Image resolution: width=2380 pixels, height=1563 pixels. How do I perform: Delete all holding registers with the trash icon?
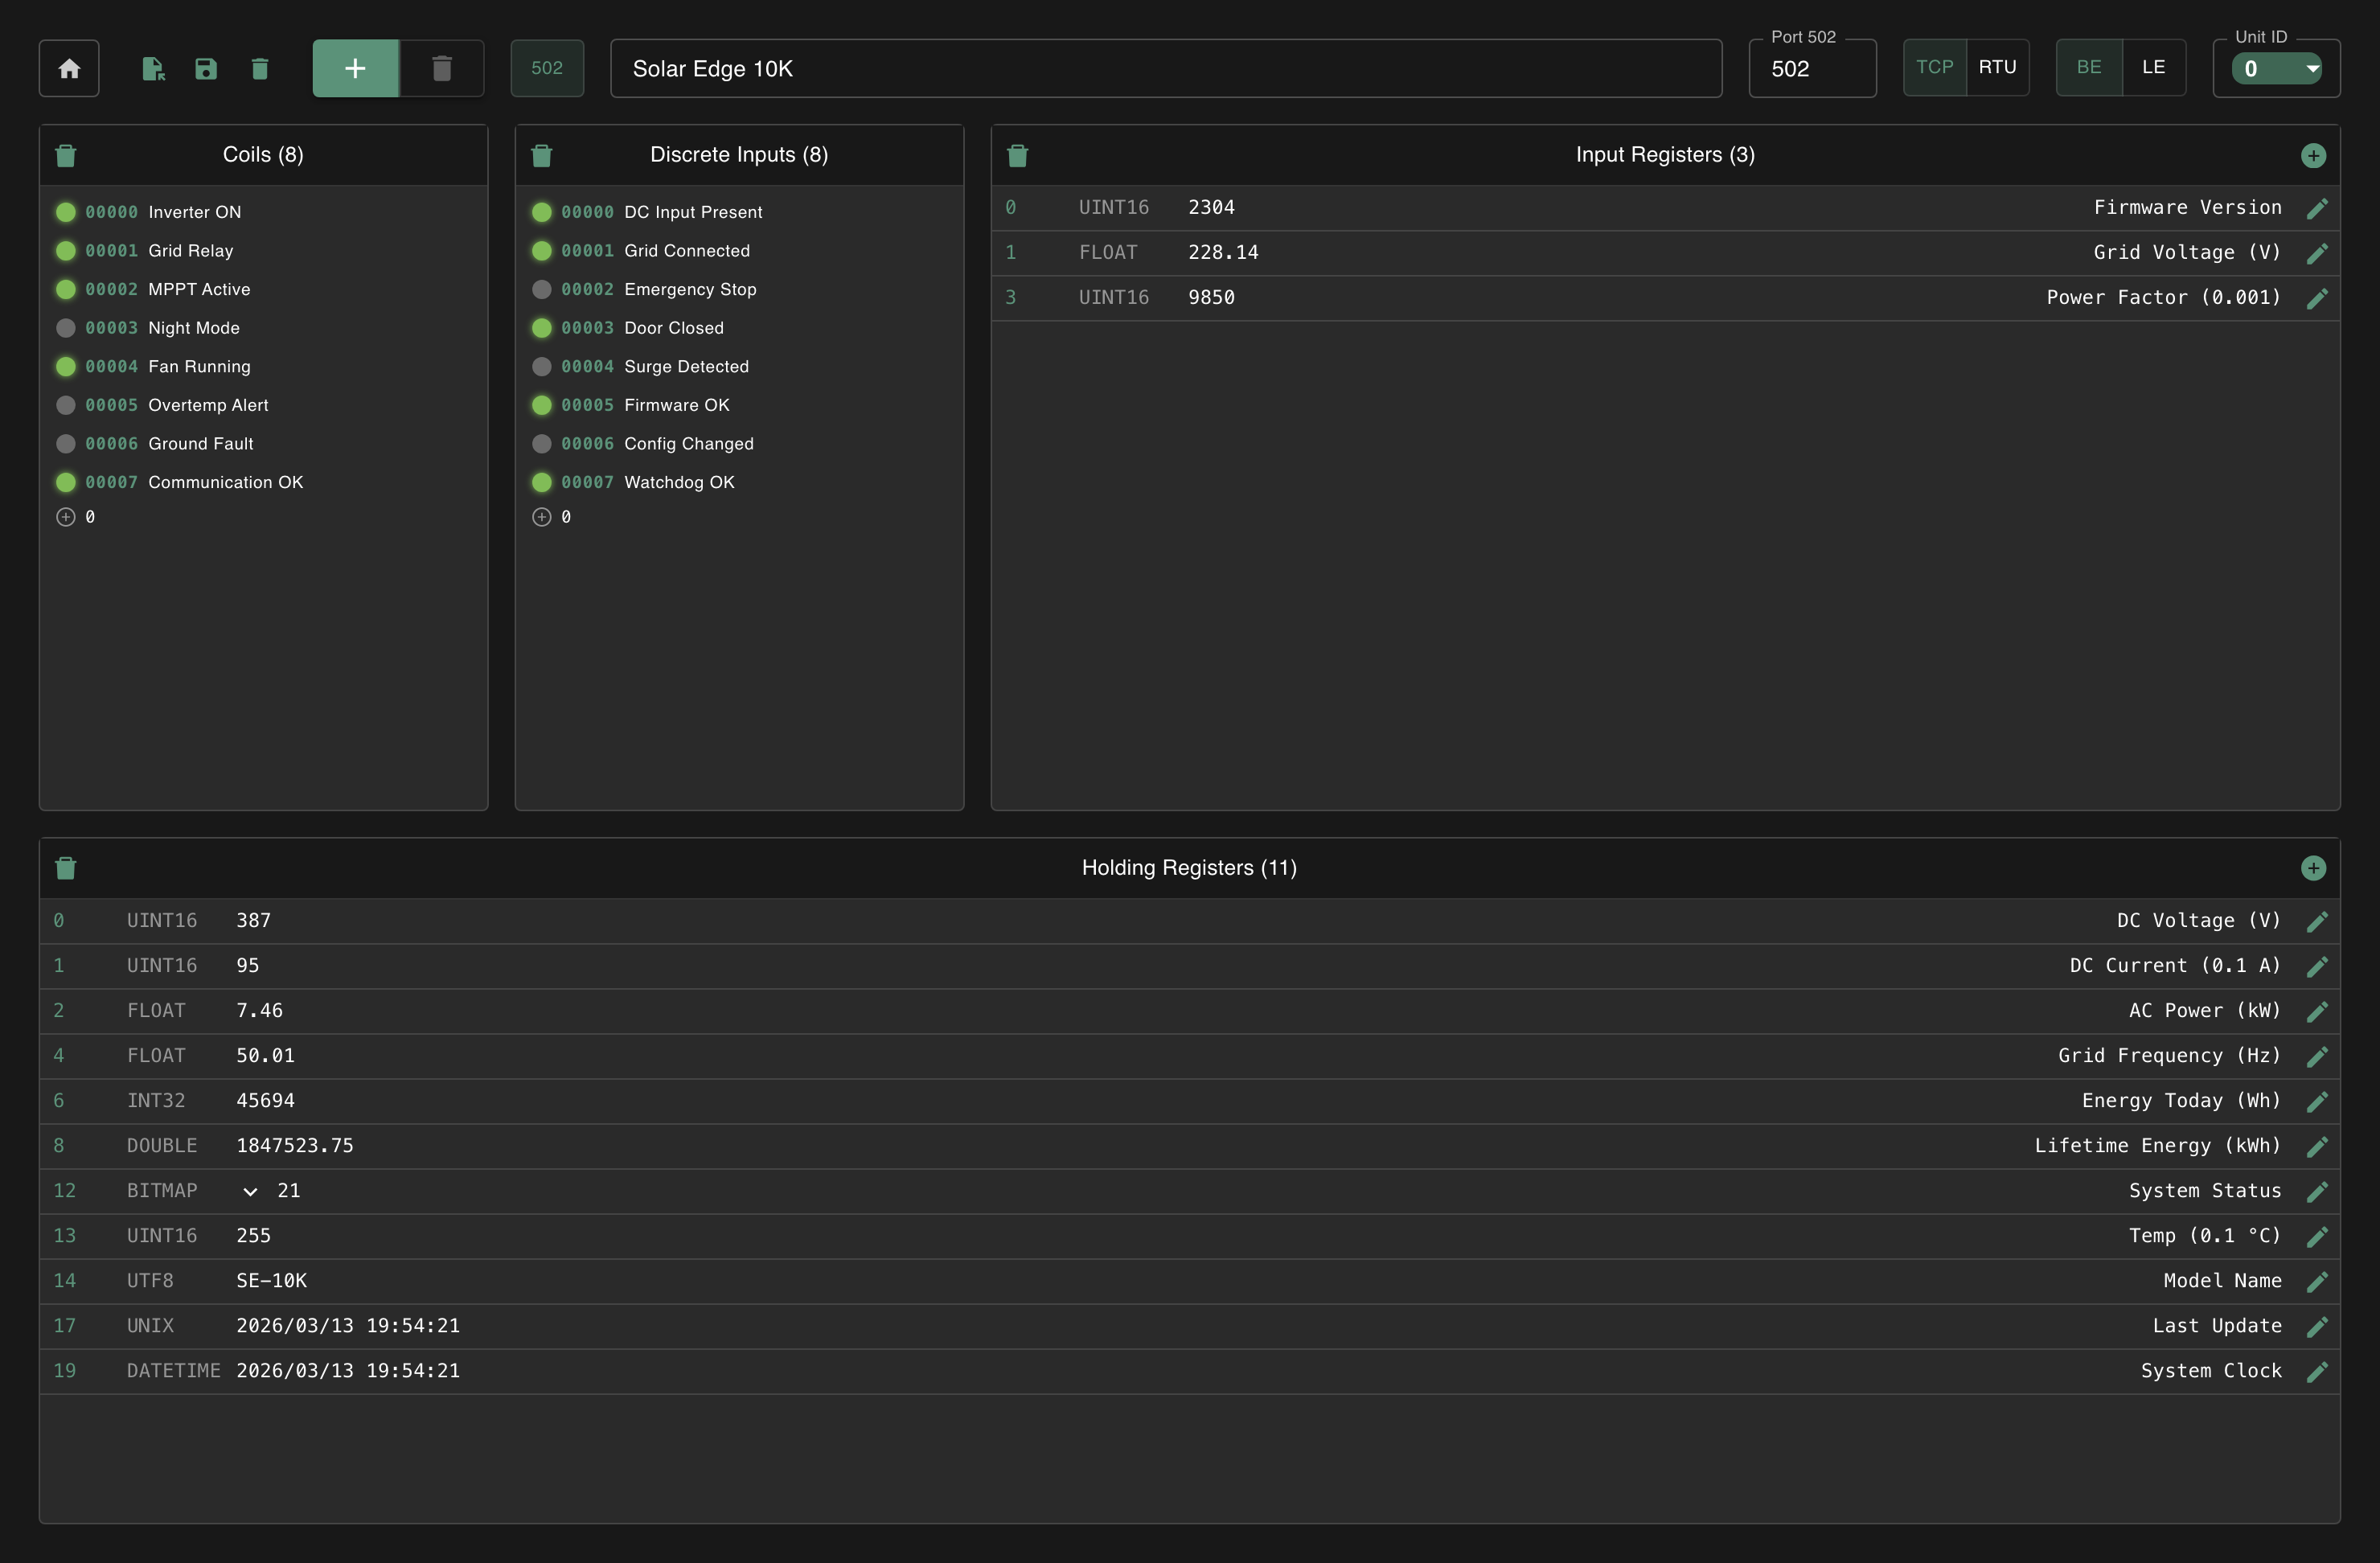pyautogui.click(x=66, y=868)
